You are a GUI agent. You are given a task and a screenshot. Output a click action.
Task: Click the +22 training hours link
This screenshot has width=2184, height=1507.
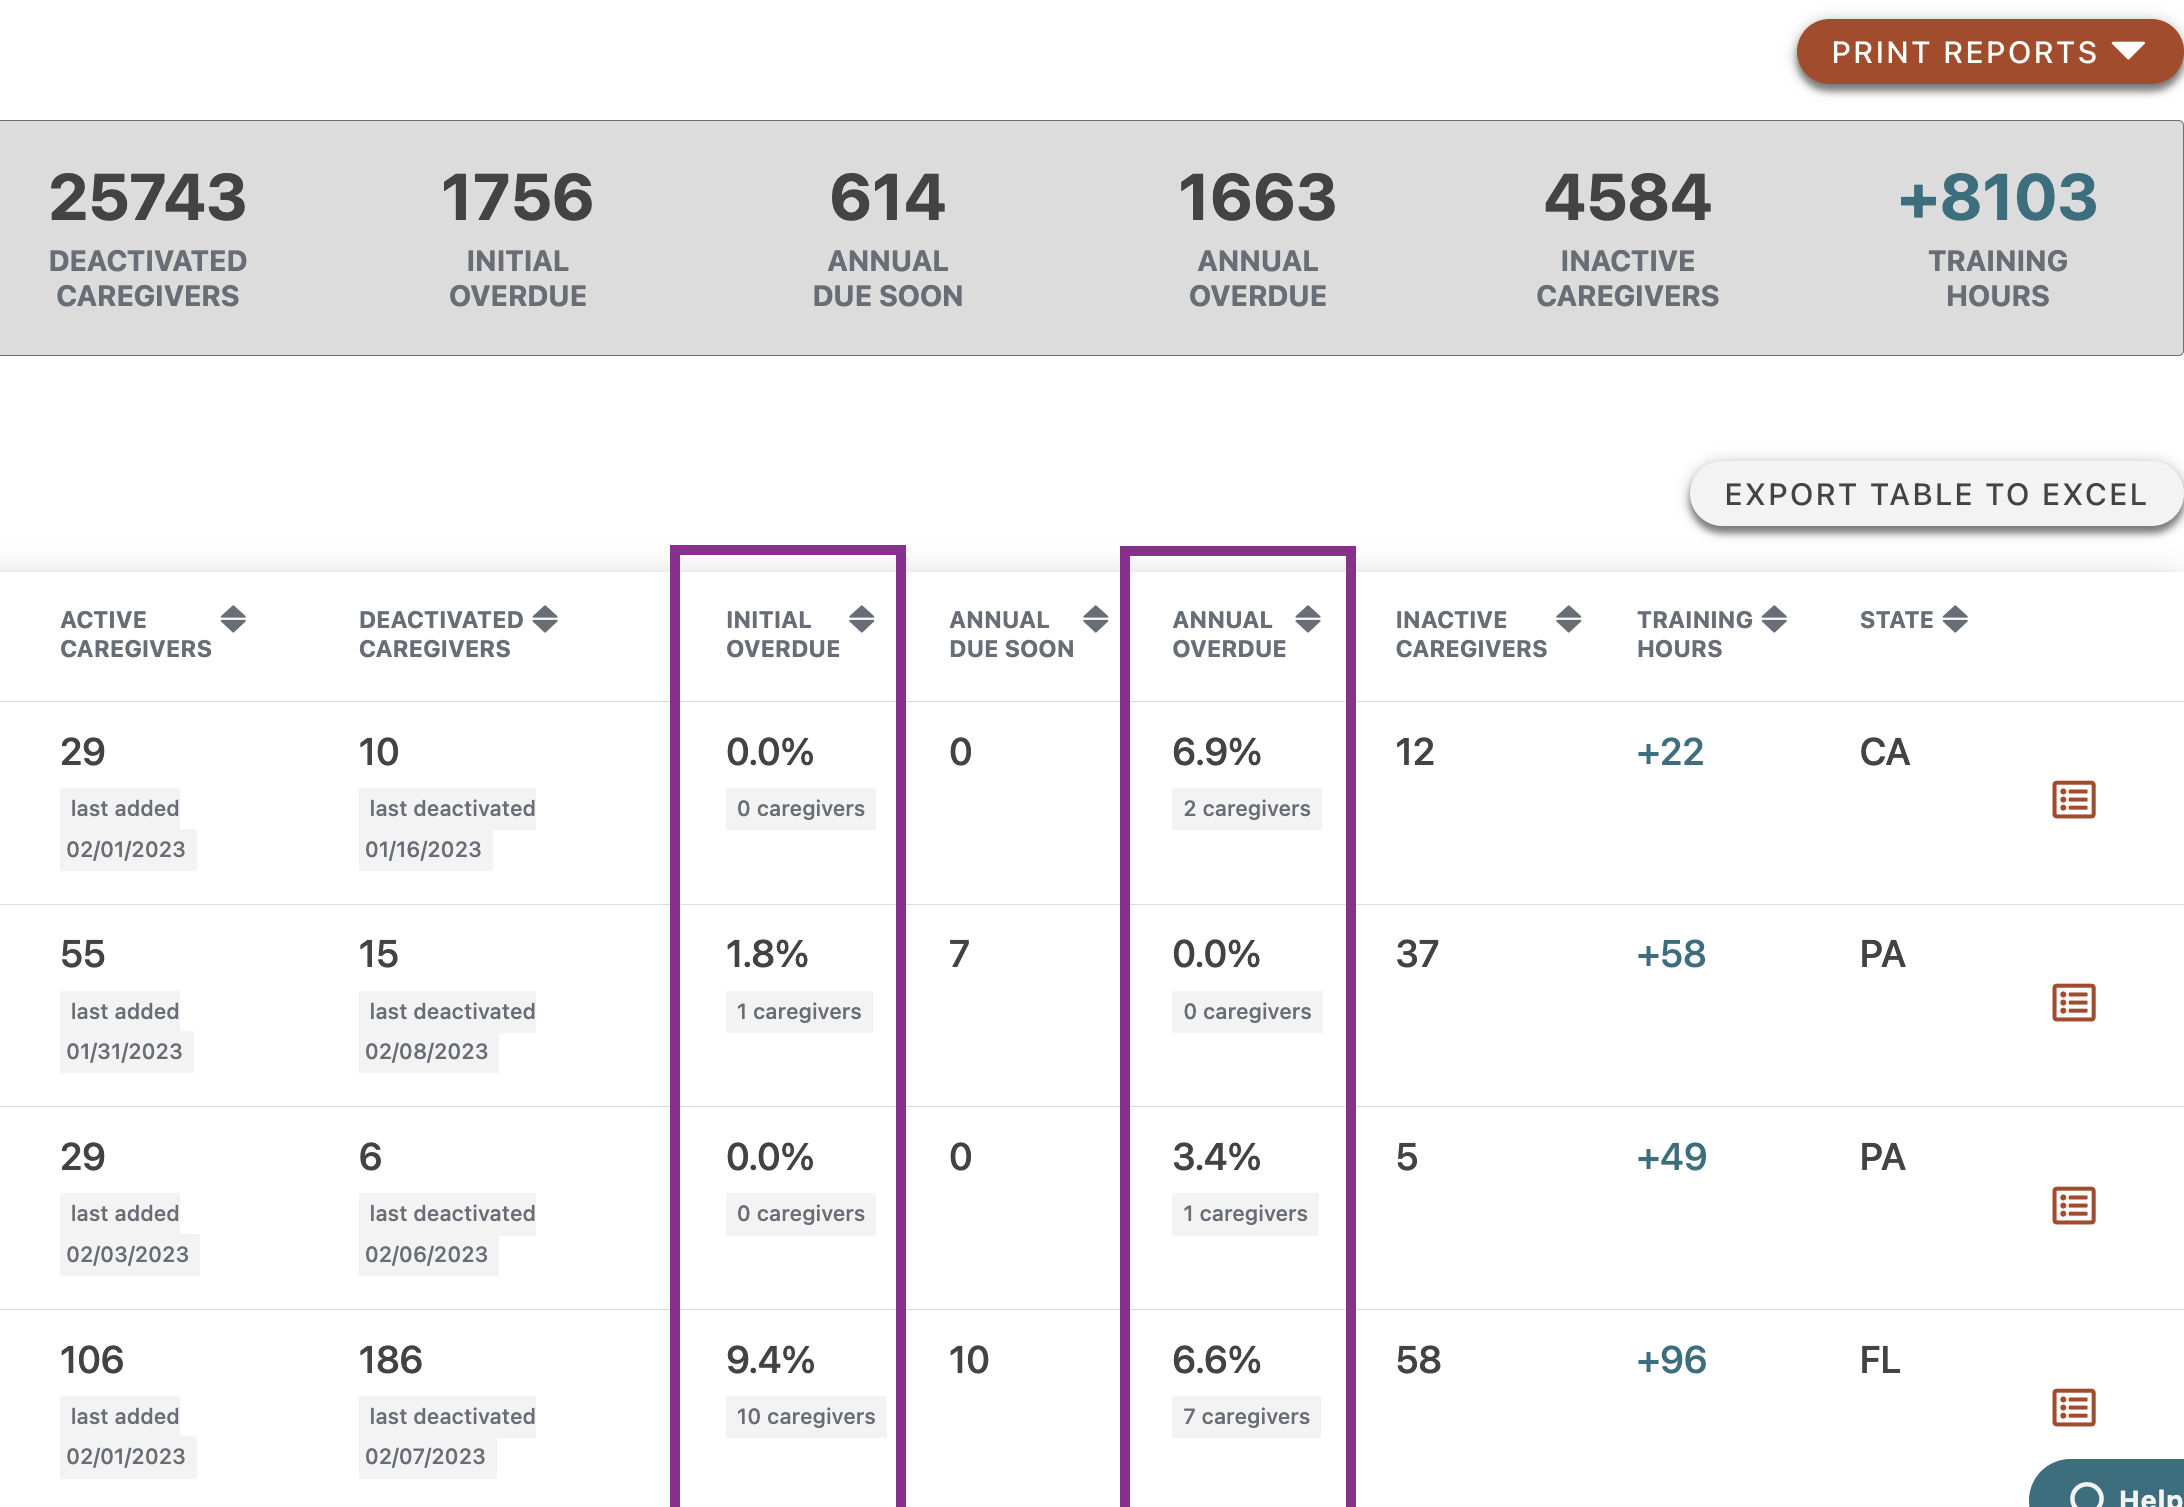pos(1671,753)
